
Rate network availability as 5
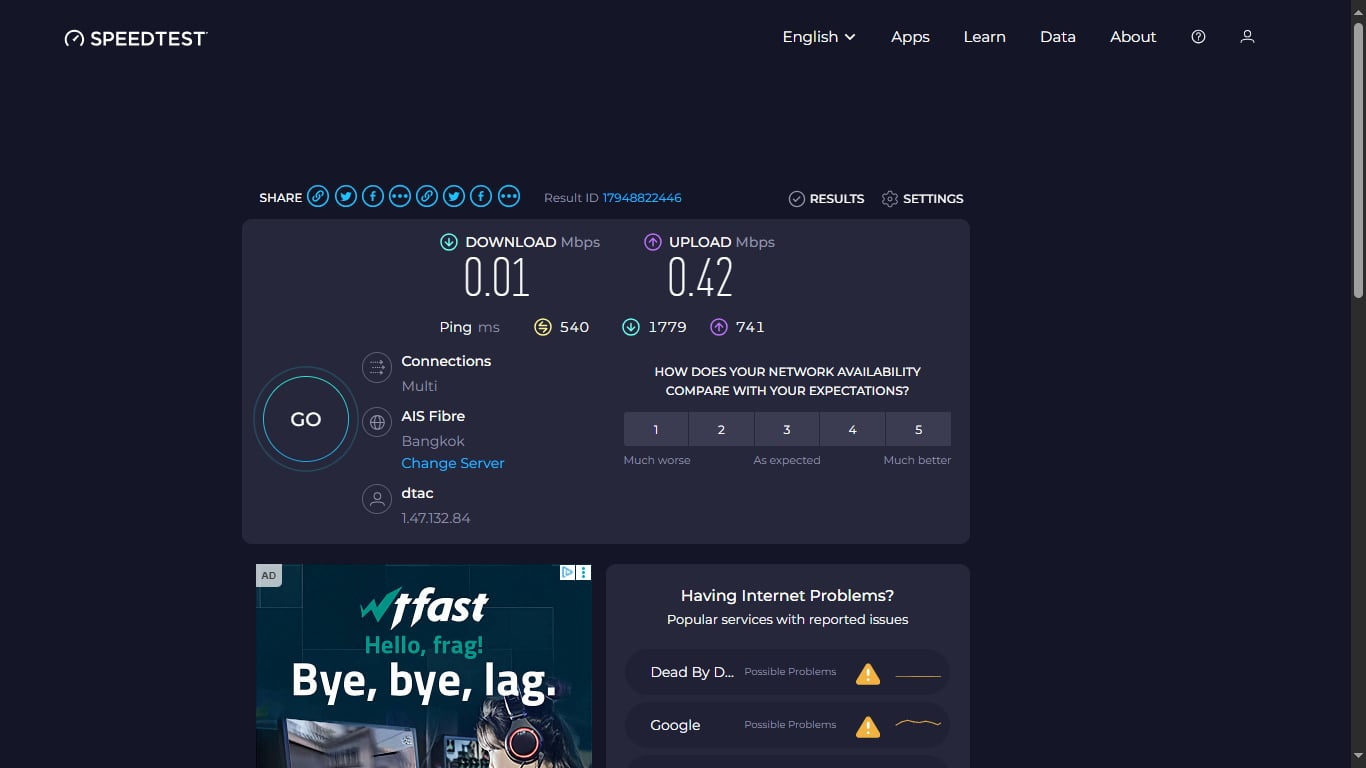click(x=919, y=429)
